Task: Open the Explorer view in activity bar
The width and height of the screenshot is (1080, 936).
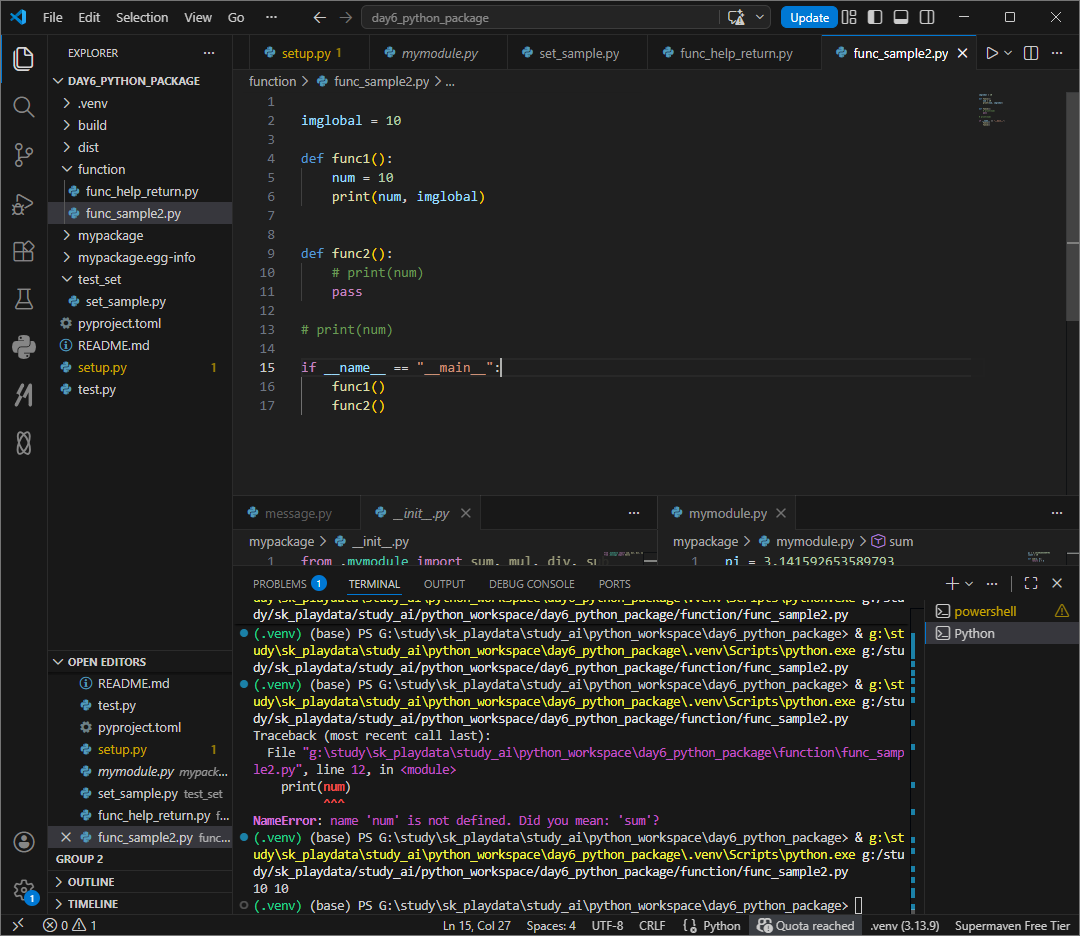Action: 23,59
